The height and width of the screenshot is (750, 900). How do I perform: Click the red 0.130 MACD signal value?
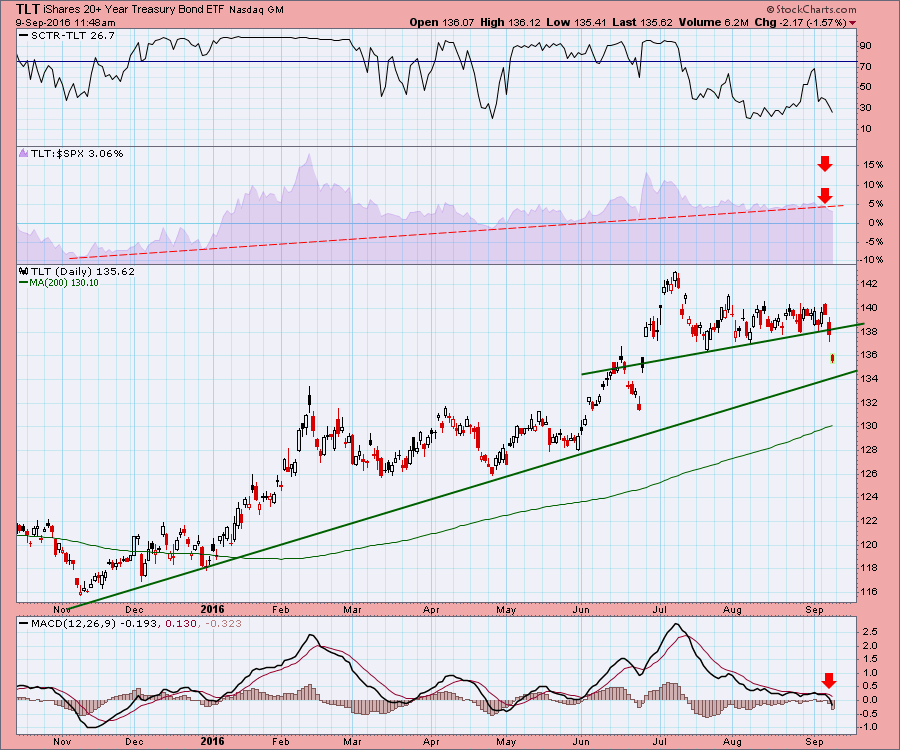pyautogui.click(x=180, y=623)
